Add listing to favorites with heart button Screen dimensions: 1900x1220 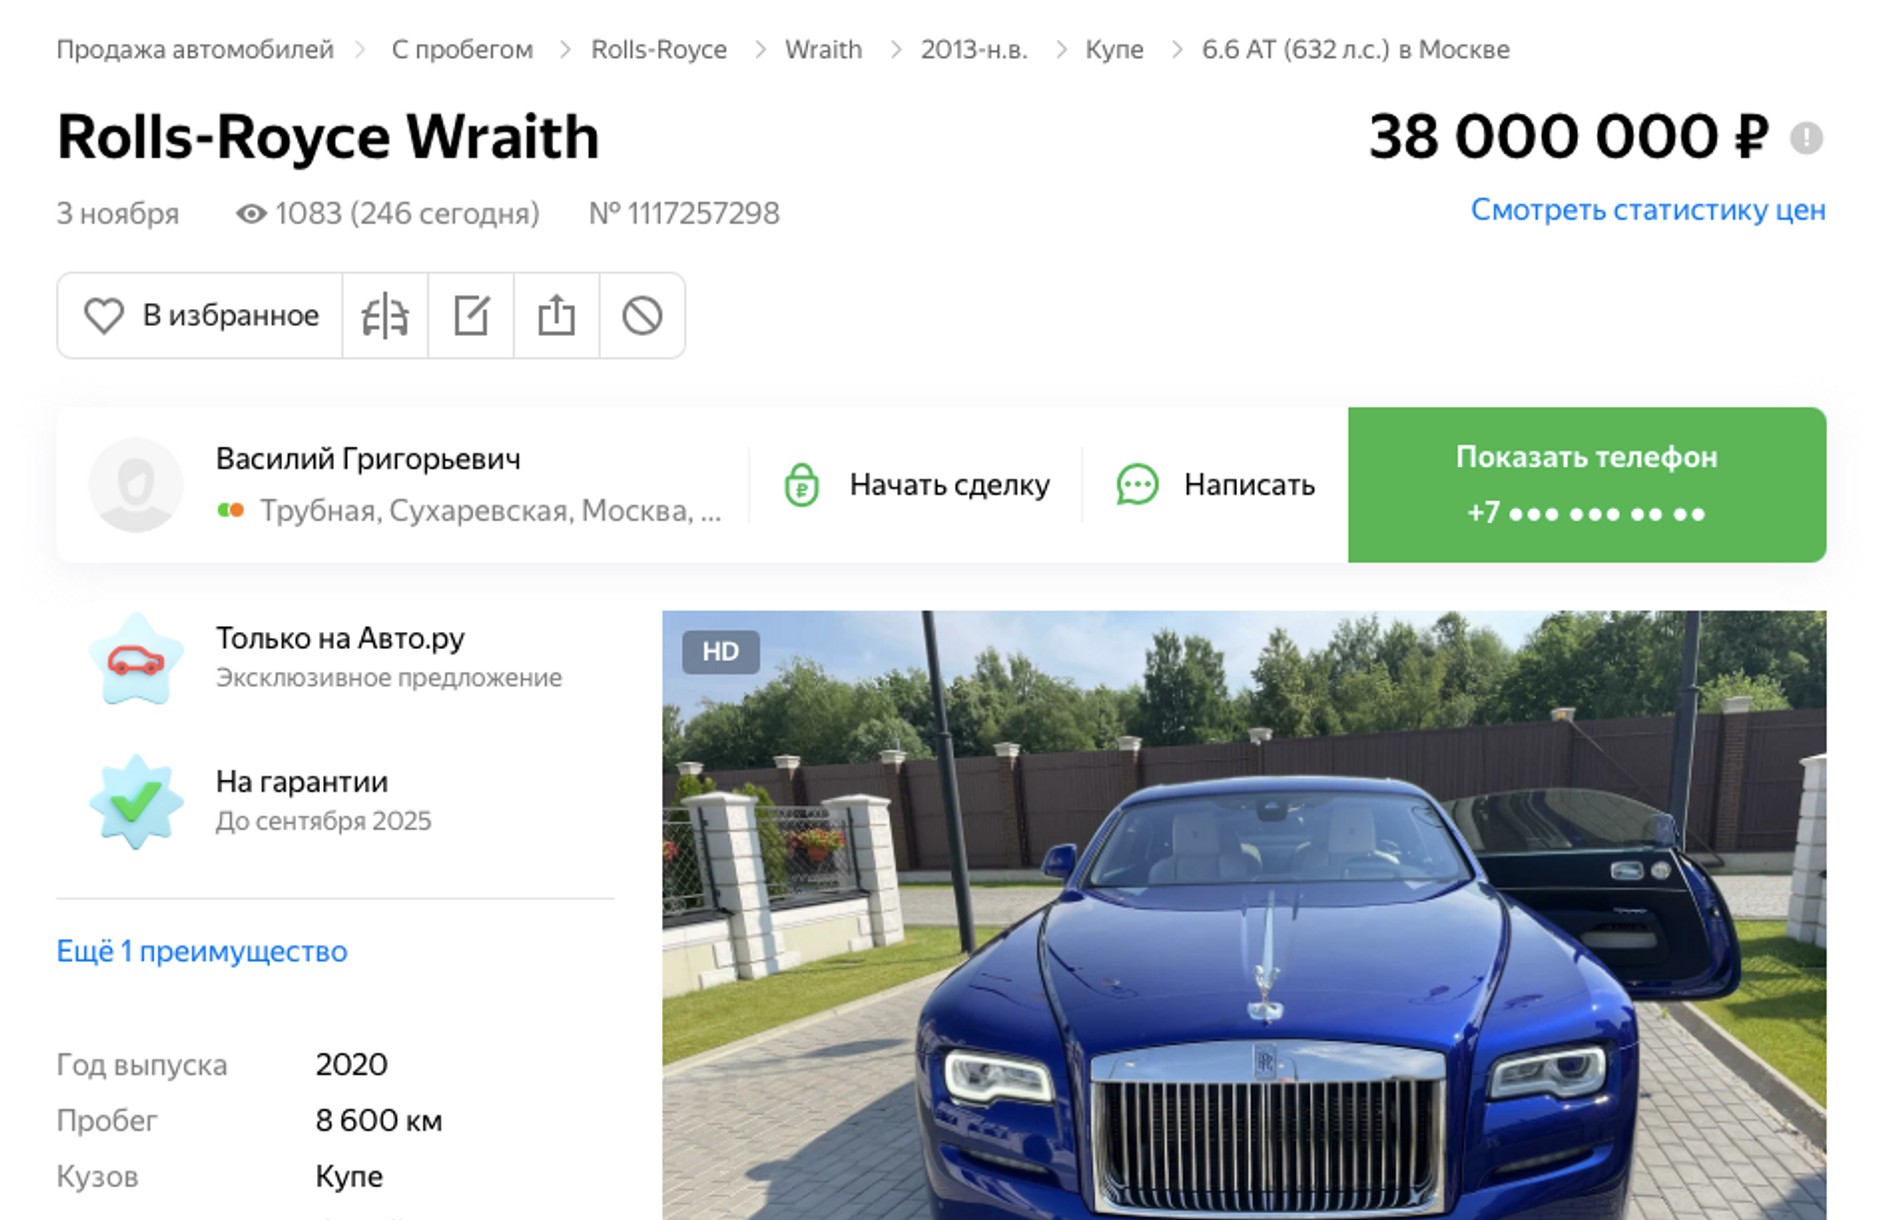[200, 316]
